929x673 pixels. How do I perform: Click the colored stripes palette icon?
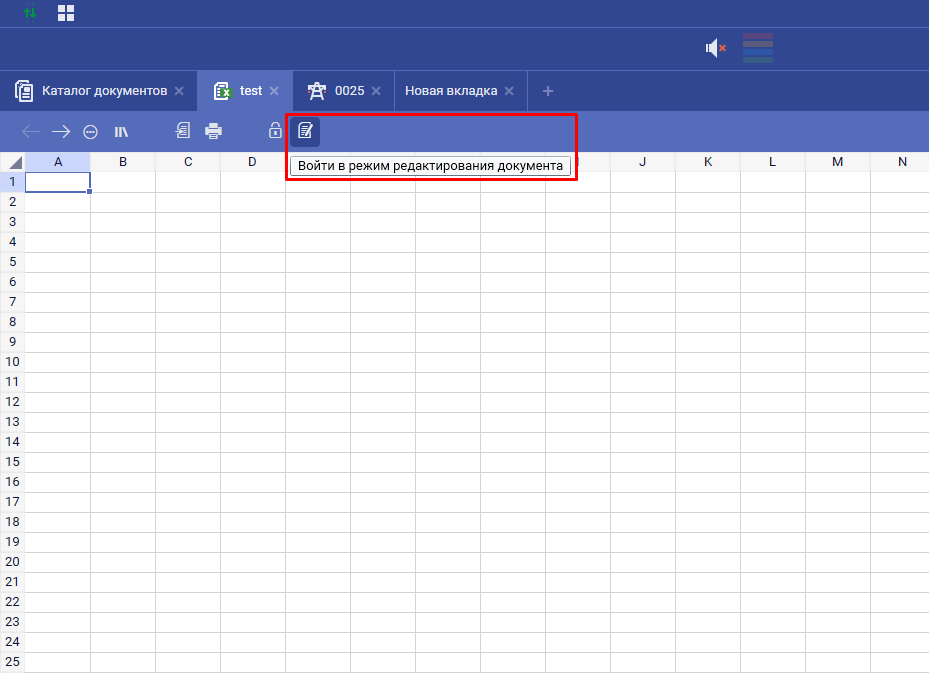pyautogui.click(x=758, y=48)
